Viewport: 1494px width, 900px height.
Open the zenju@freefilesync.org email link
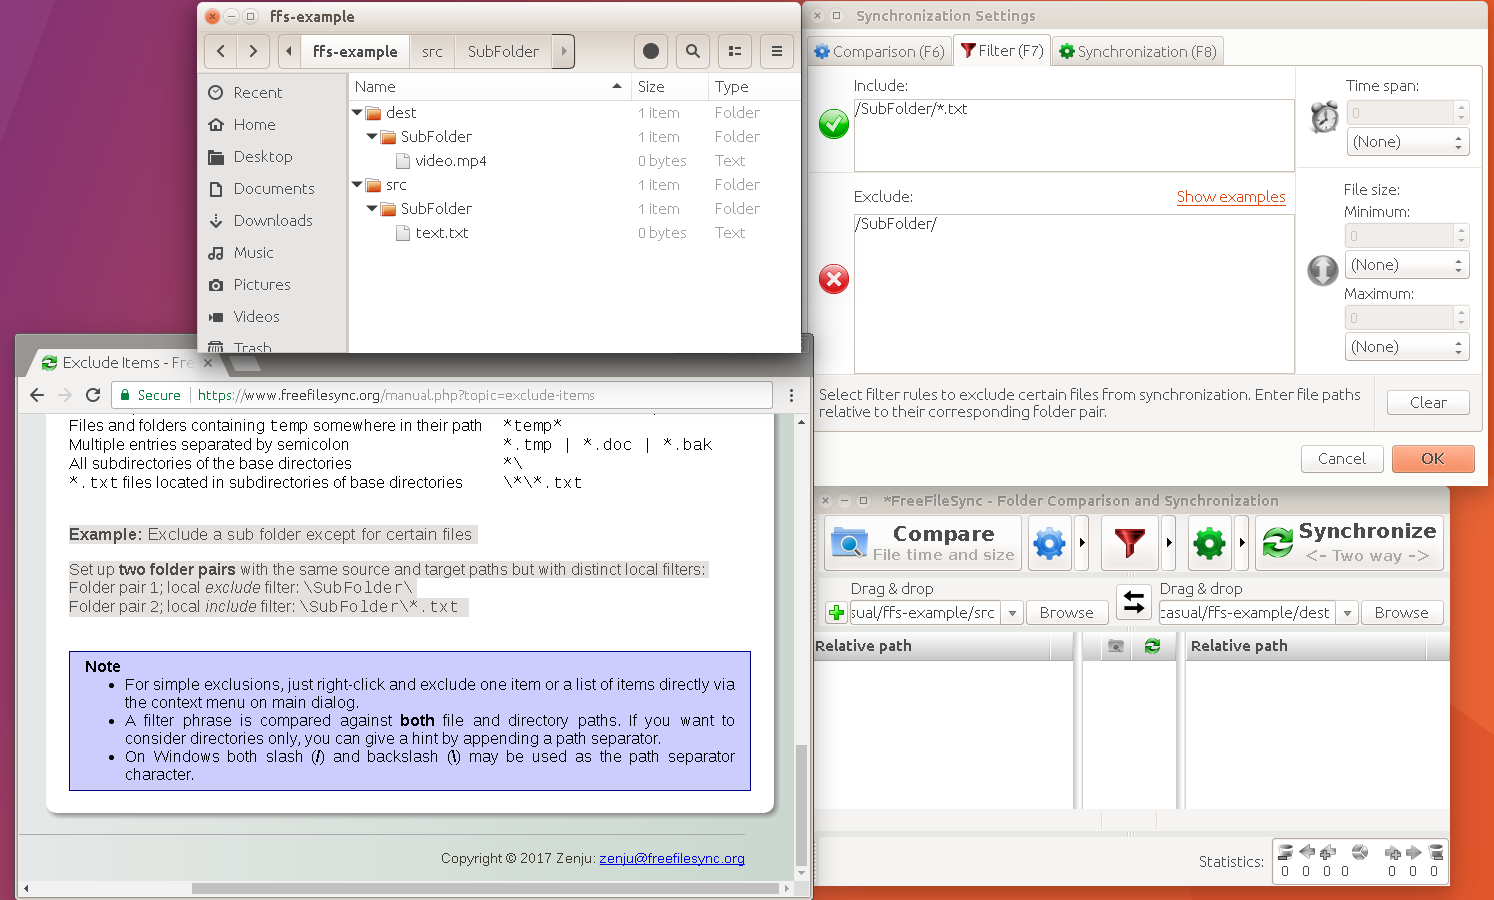672,858
